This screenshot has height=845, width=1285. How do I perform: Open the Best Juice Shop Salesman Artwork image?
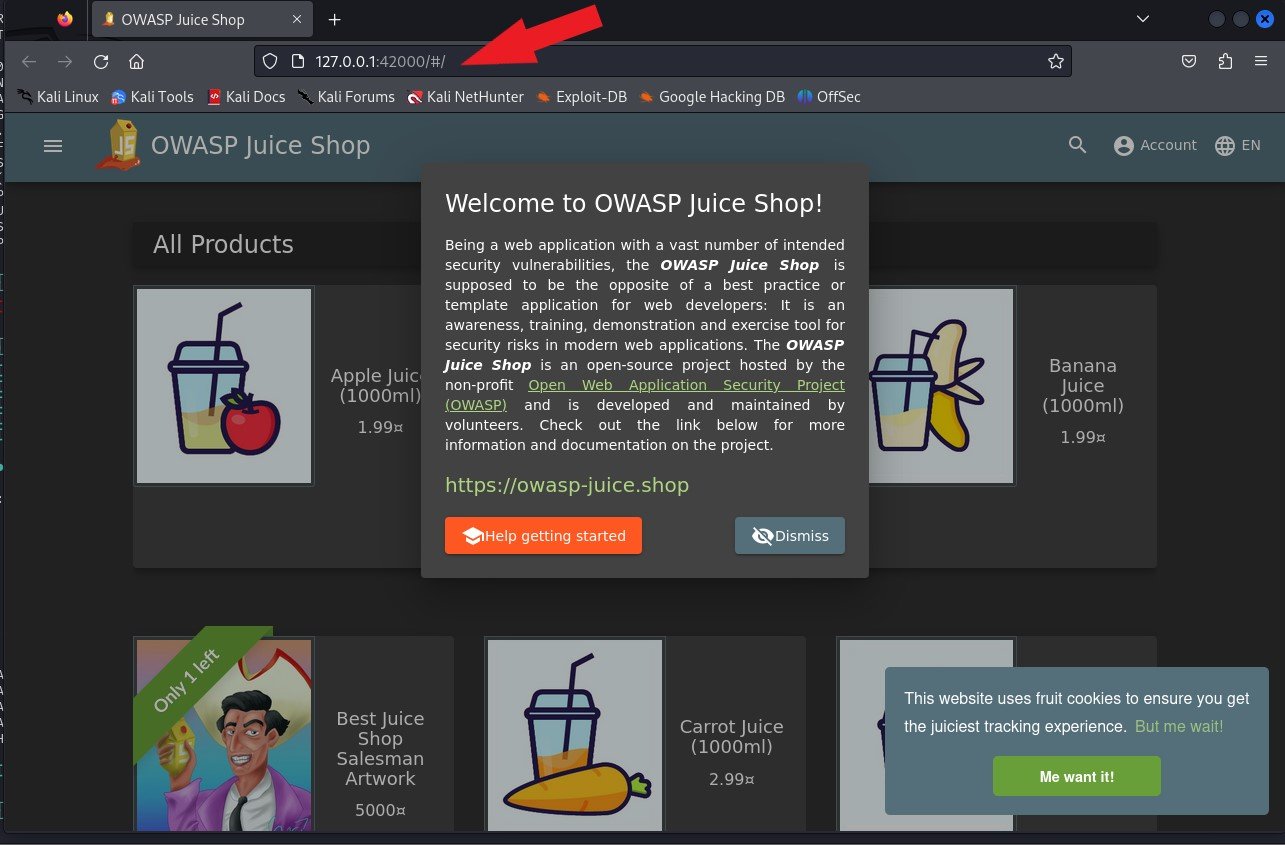224,735
